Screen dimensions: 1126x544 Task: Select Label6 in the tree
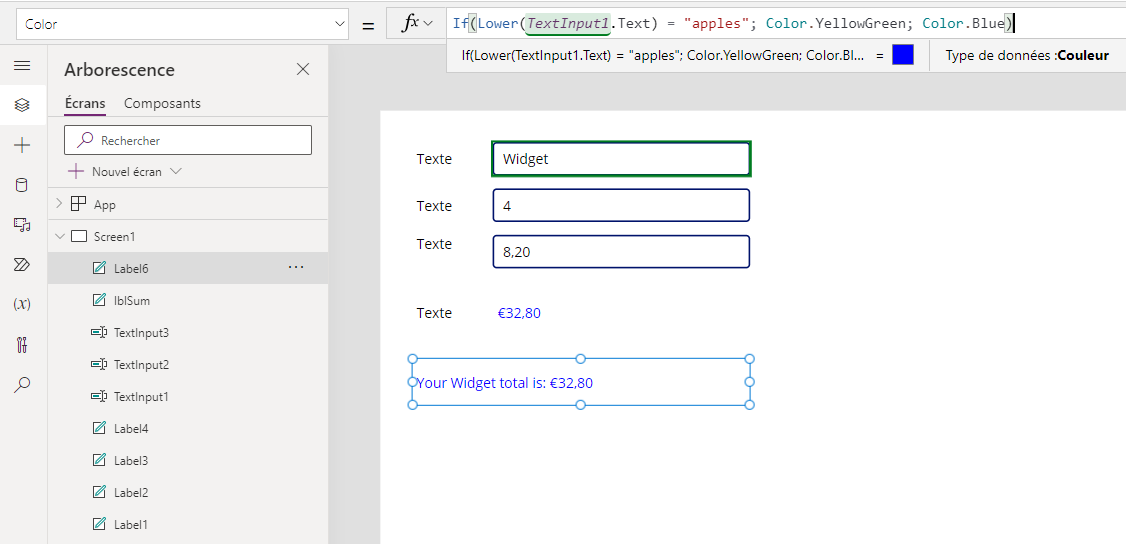click(188, 268)
